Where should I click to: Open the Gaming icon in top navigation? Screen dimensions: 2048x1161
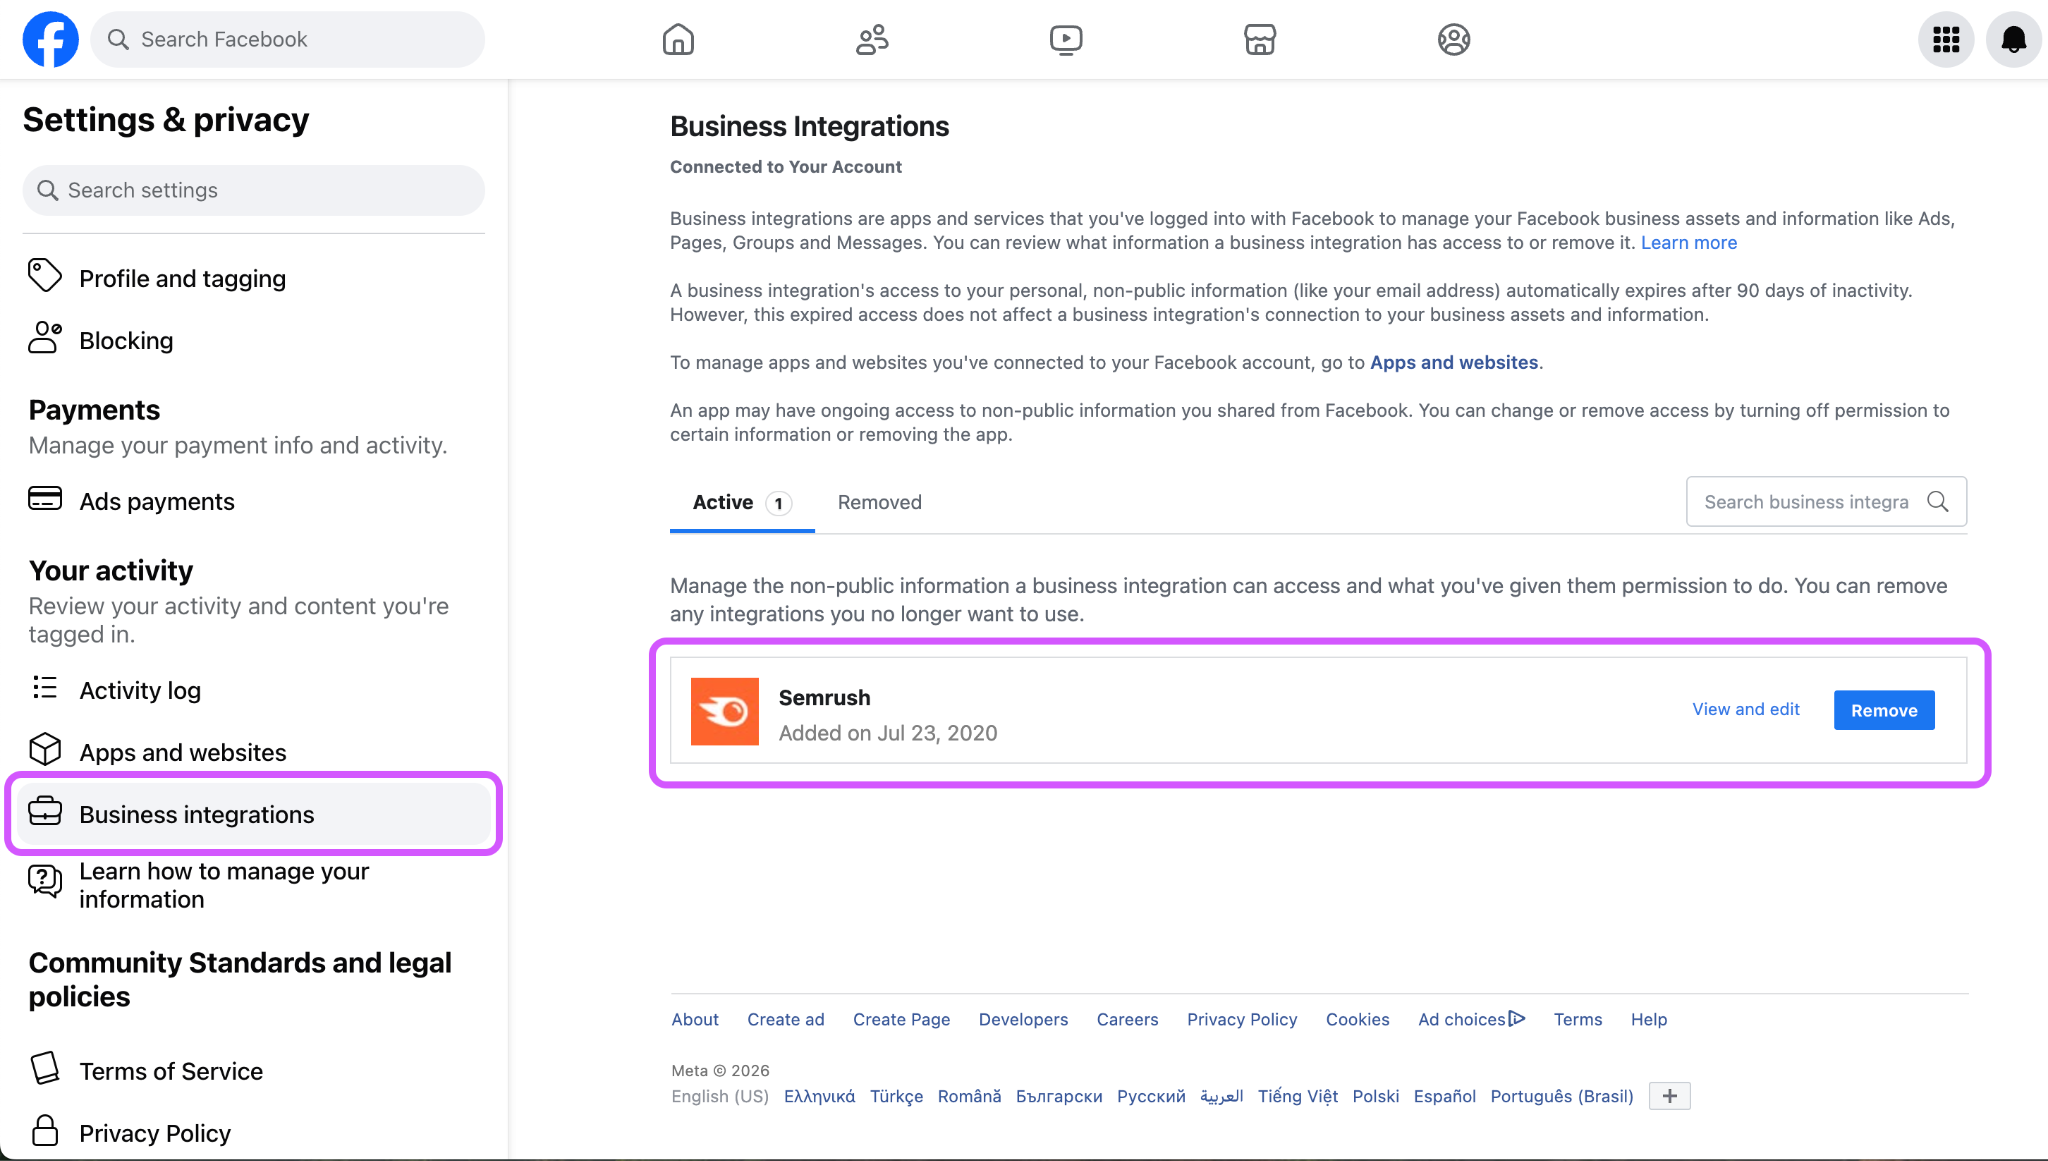tap(1453, 39)
